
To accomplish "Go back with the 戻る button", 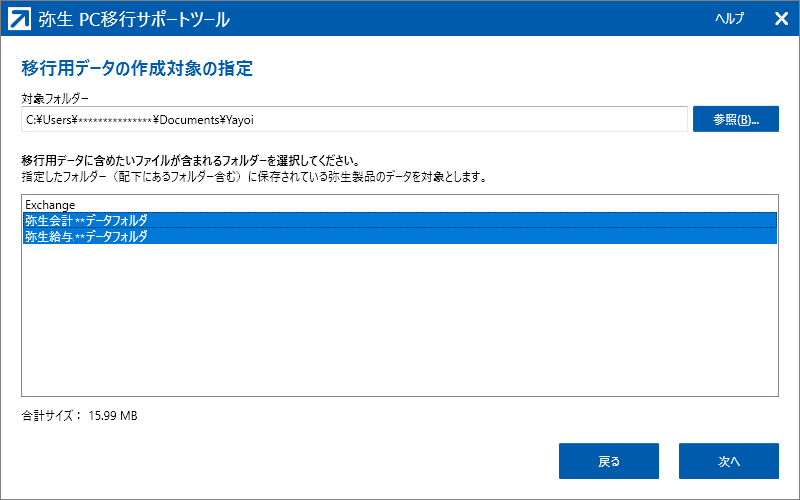I will [x=608, y=461].
